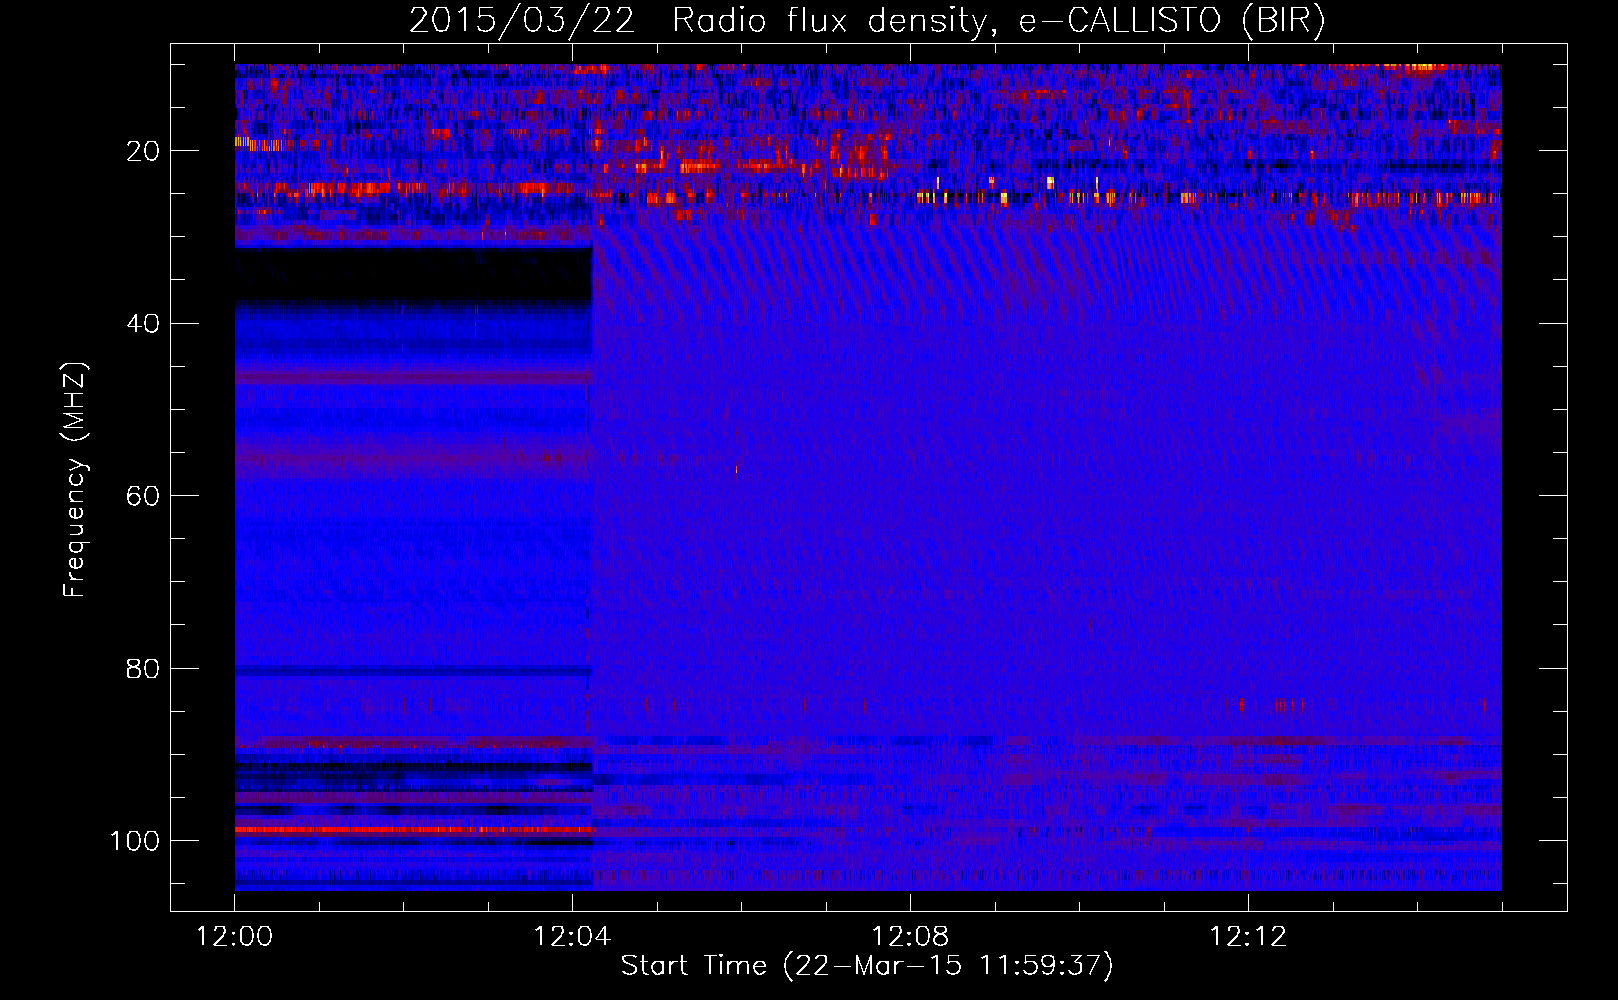Screen dimensions: 1618x1000
Task: Click the 60 frequency tick label
Action: [x=143, y=496]
